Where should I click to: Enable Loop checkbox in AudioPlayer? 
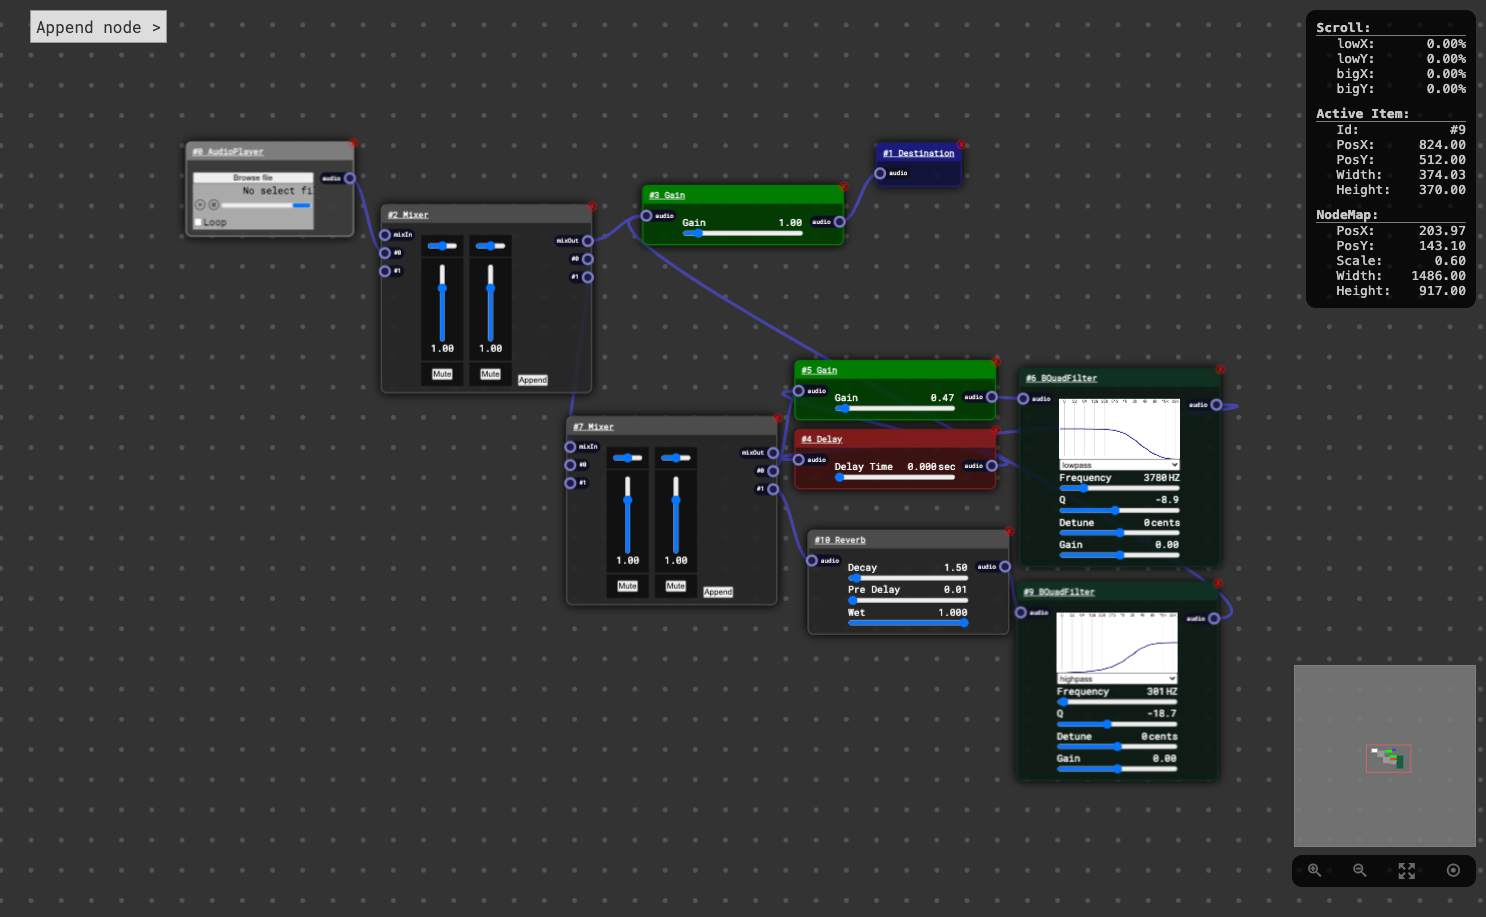point(199,222)
